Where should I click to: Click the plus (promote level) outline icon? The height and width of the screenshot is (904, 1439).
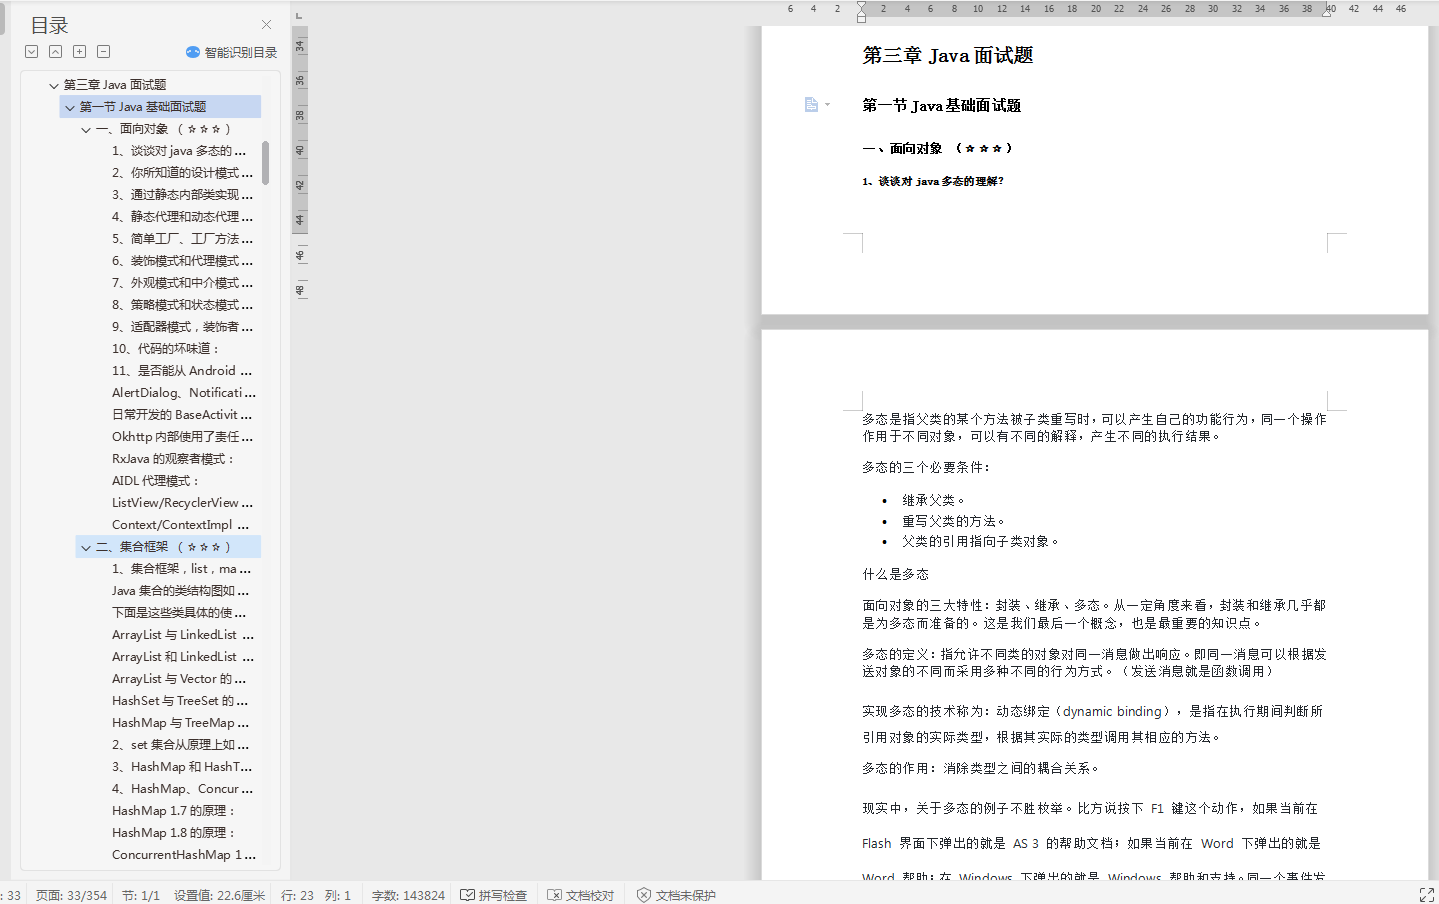(x=80, y=52)
